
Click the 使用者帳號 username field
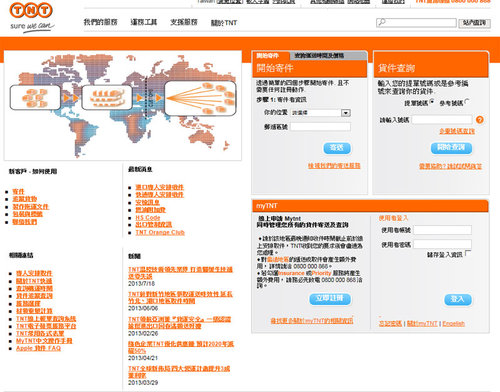click(x=442, y=230)
